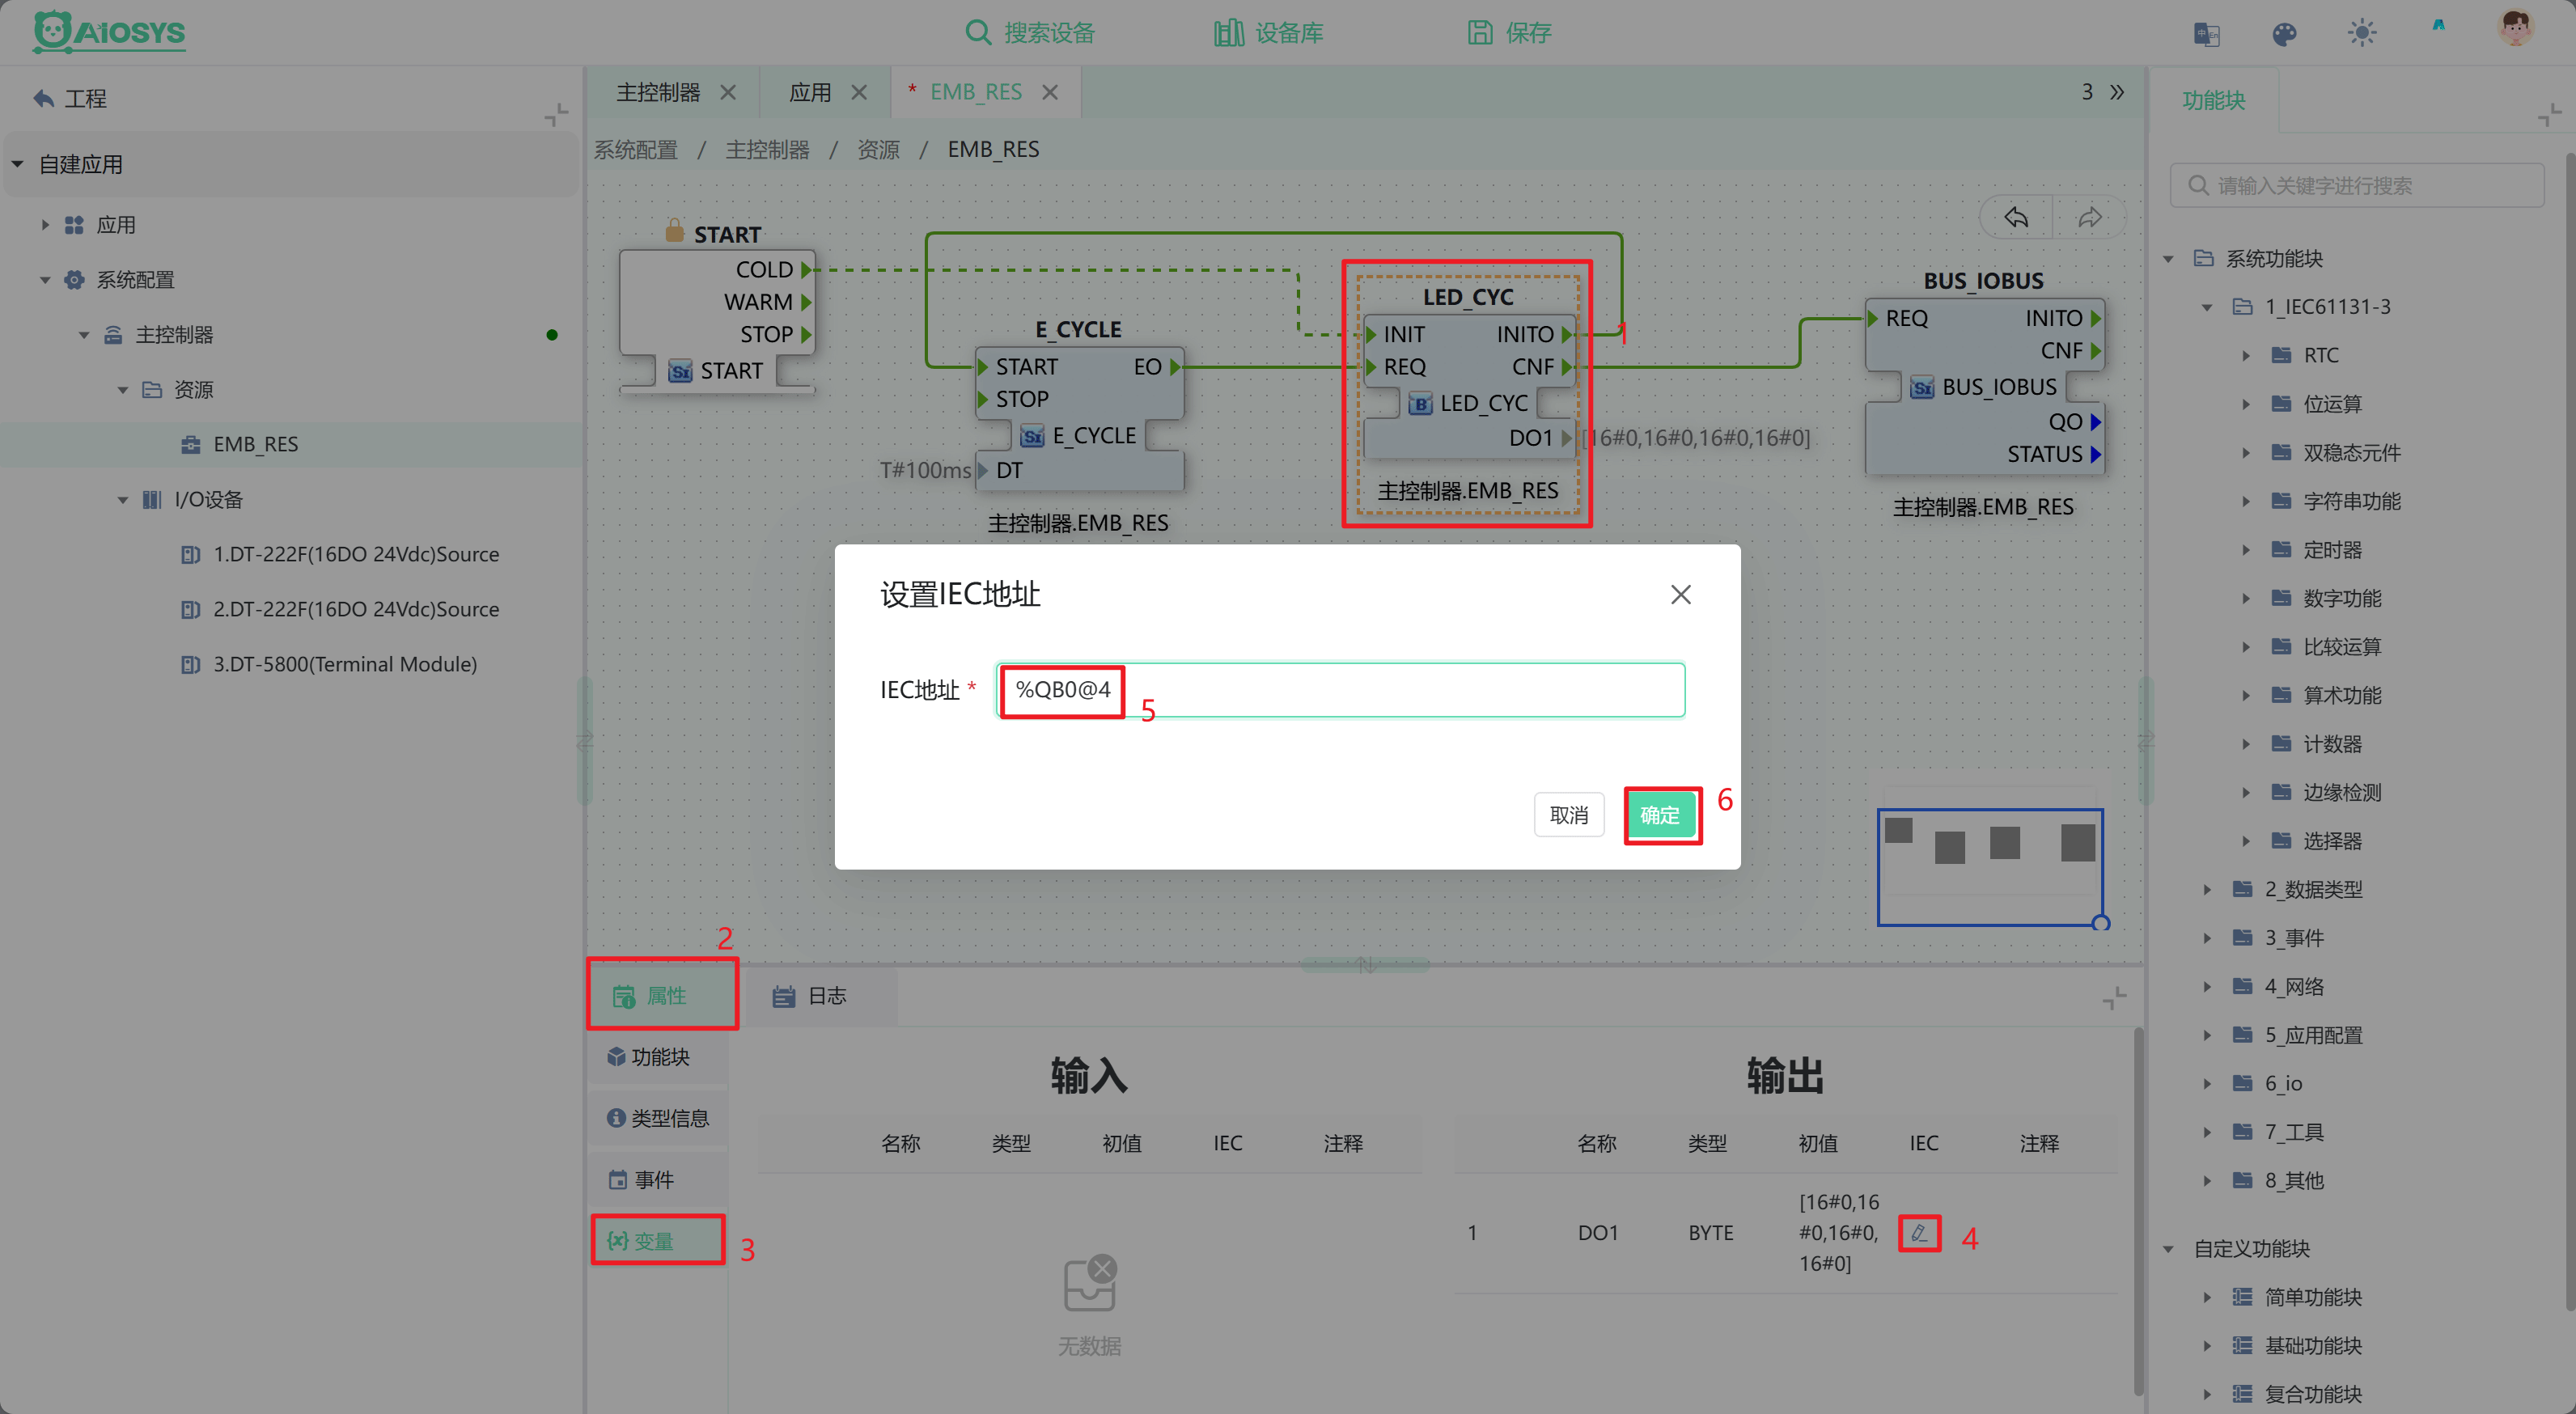
Task: Expand the 简单功能块 list
Action: pos(2207,1297)
